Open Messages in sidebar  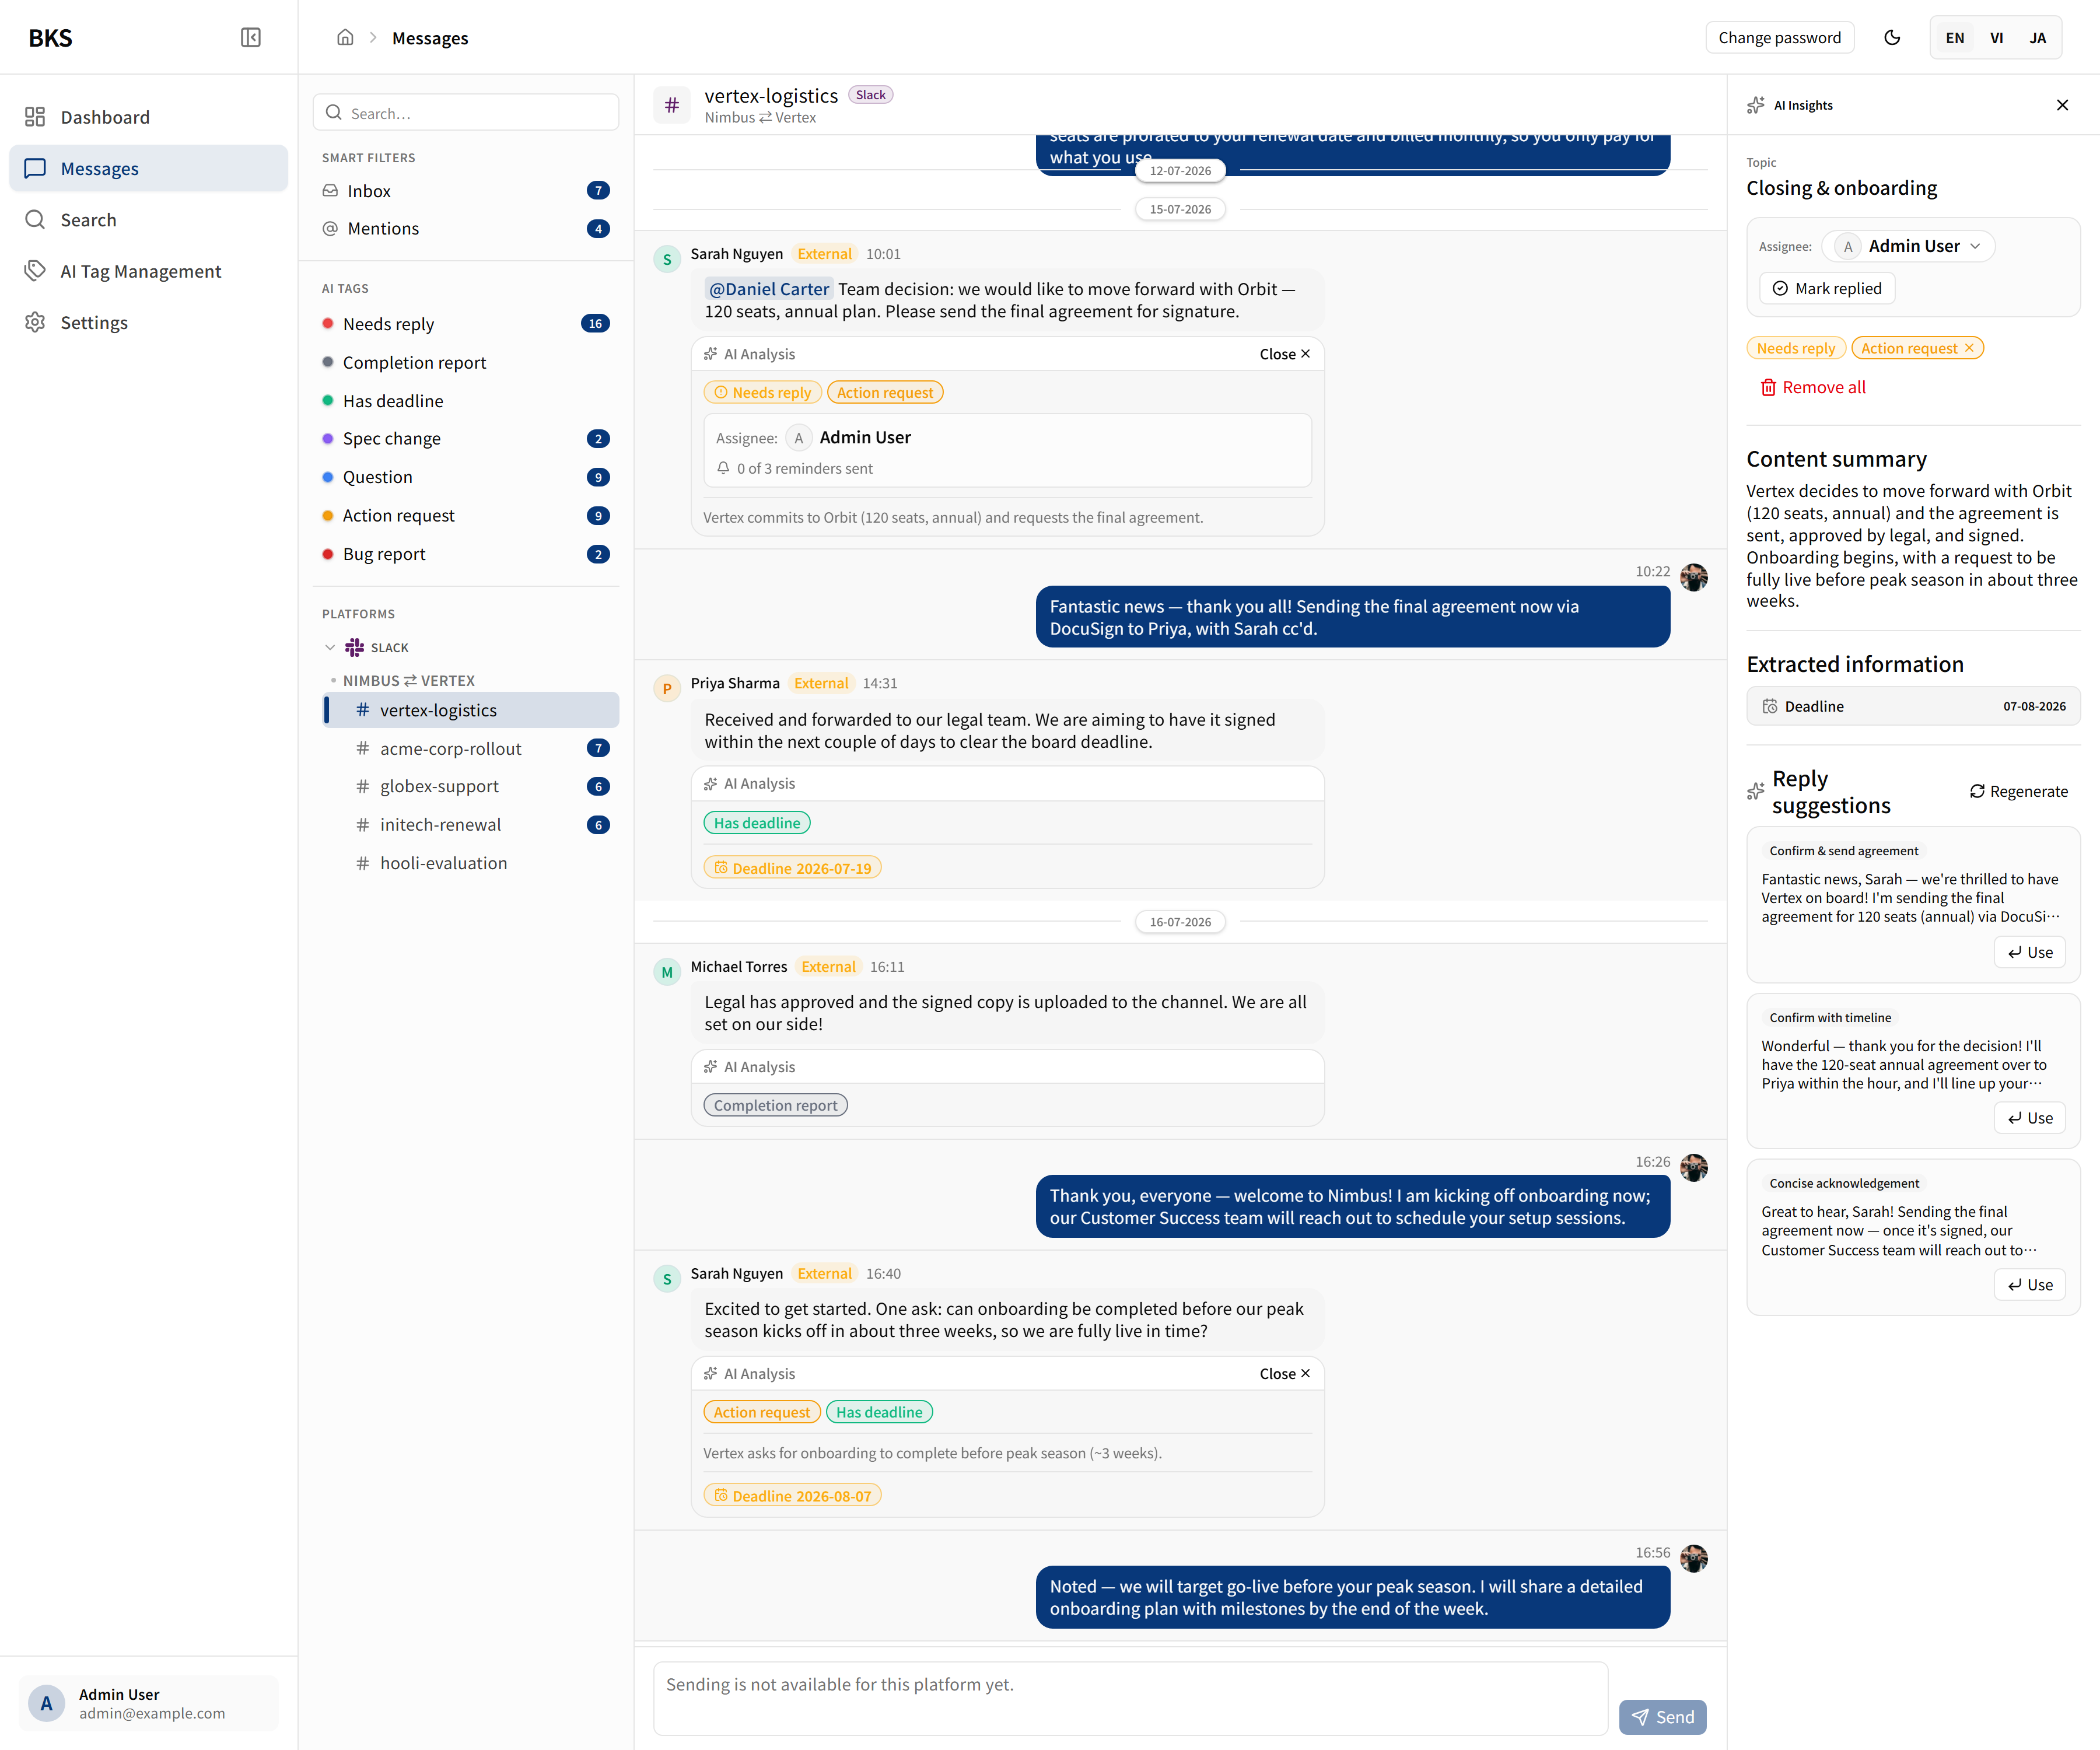coord(148,168)
